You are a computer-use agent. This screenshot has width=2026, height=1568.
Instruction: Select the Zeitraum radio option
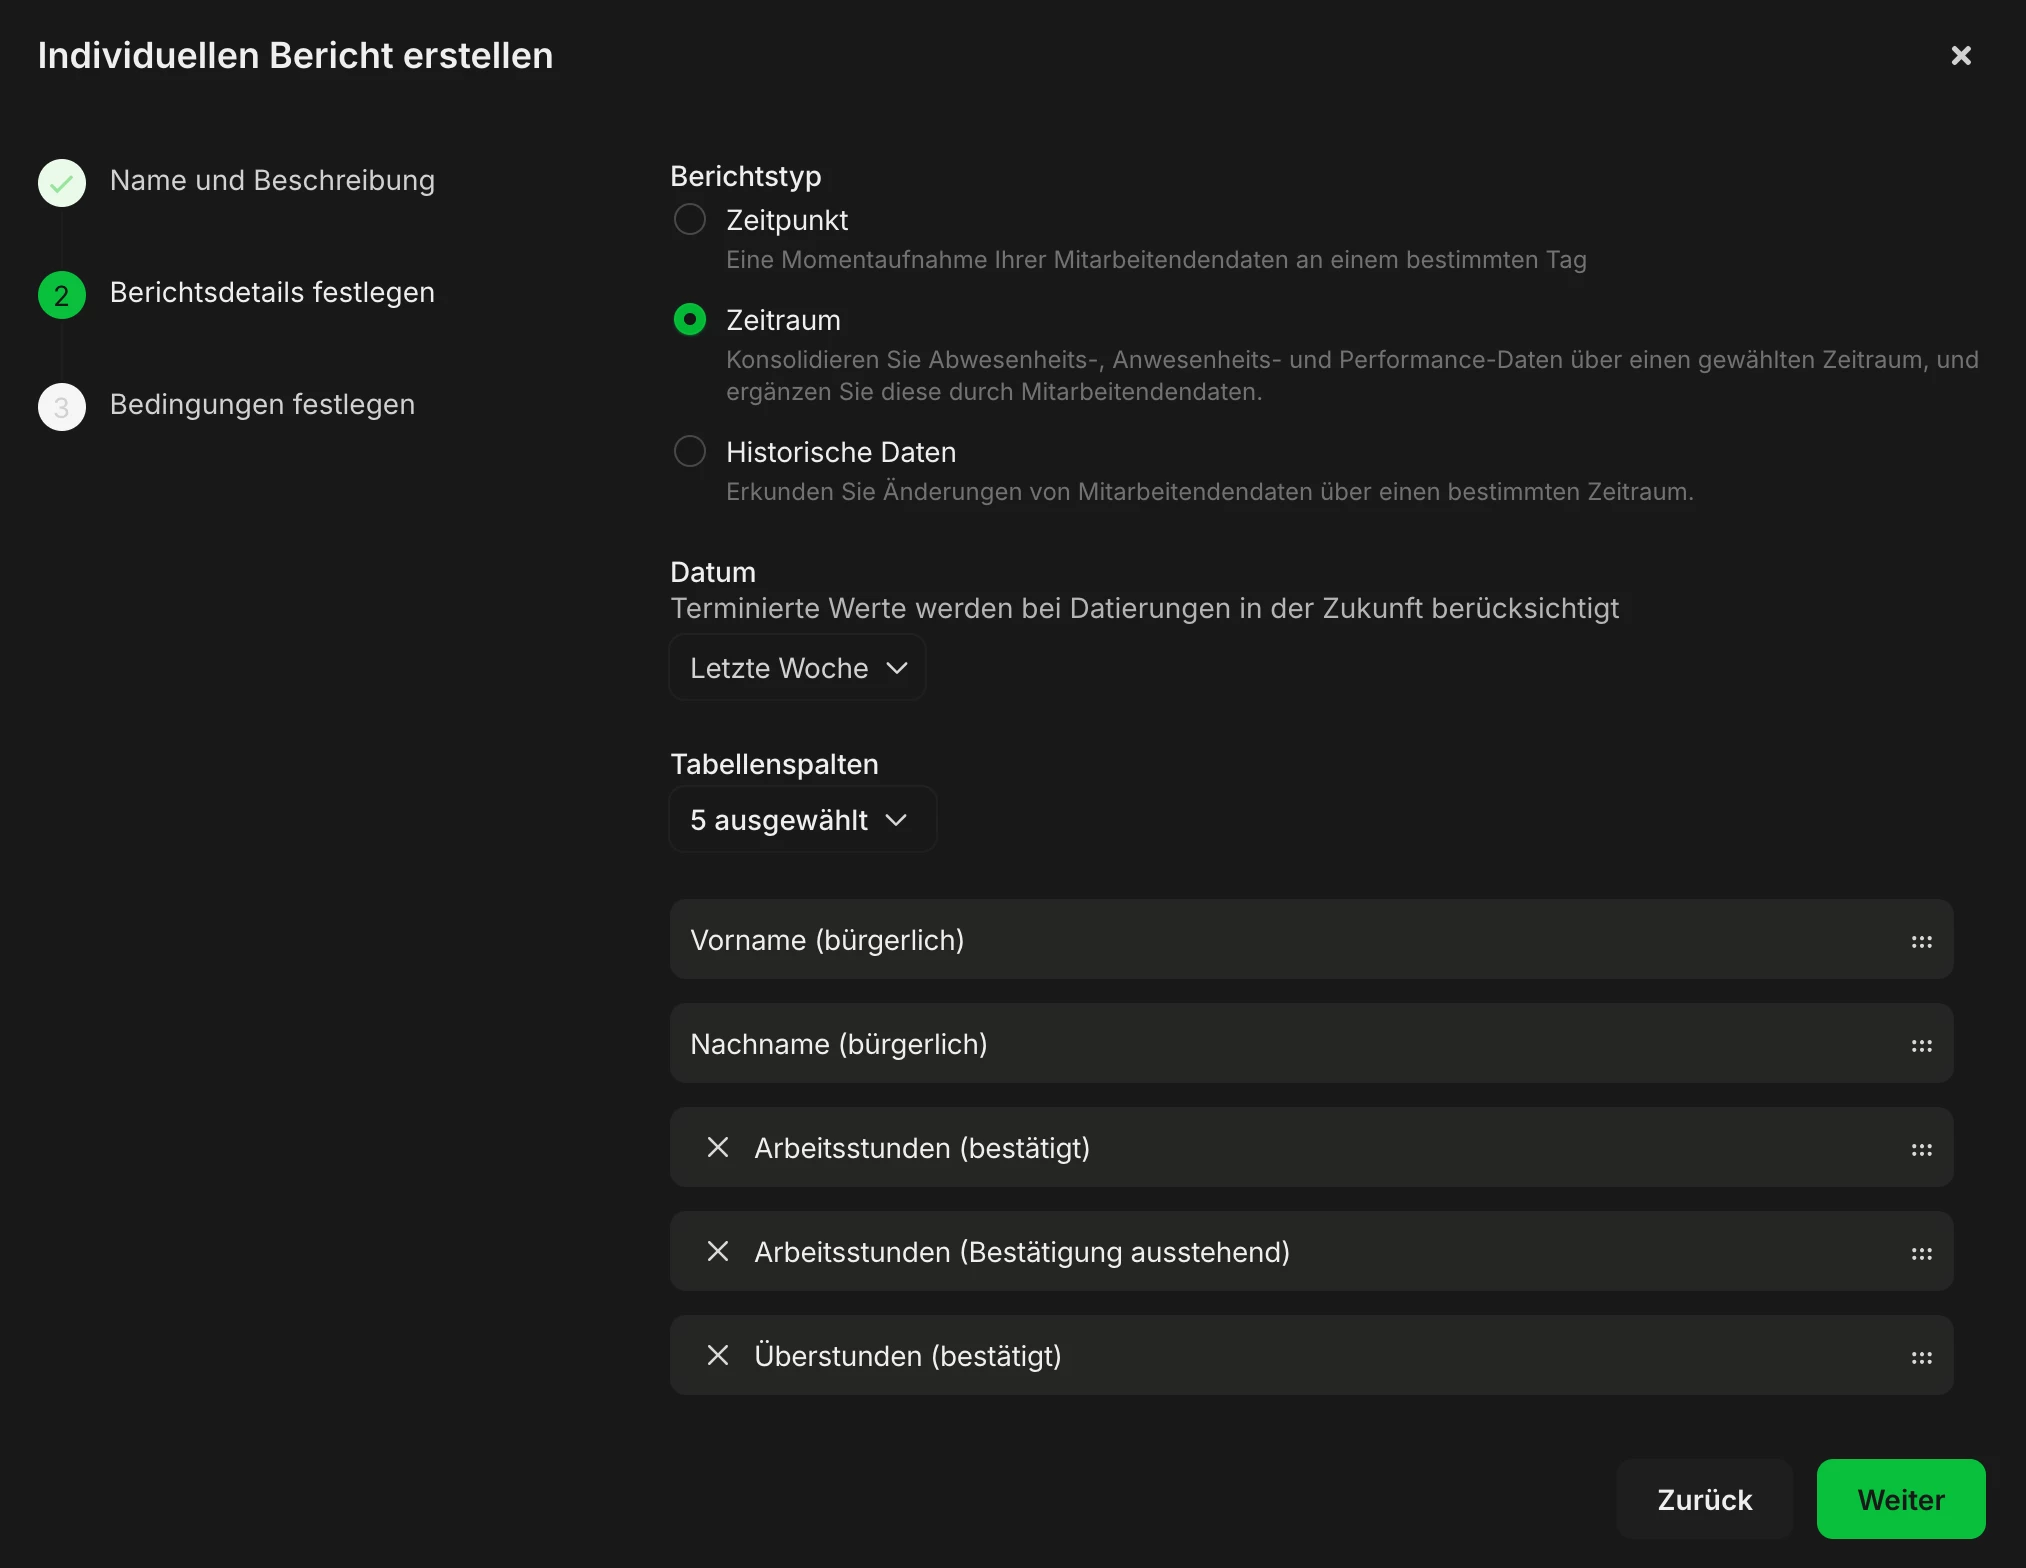[690, 319]
